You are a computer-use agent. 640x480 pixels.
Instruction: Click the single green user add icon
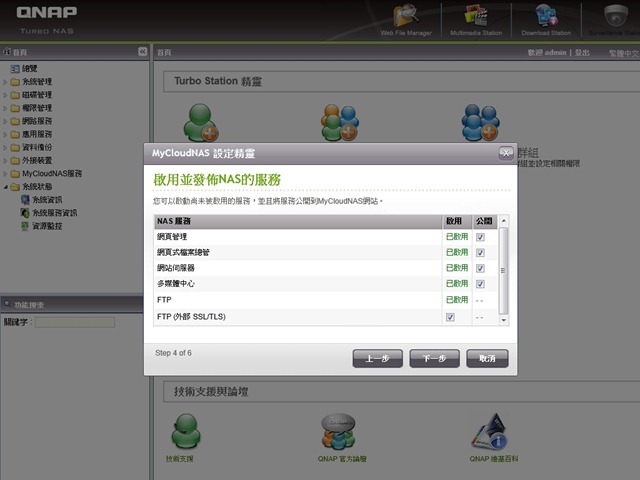[x=200, y=122]
